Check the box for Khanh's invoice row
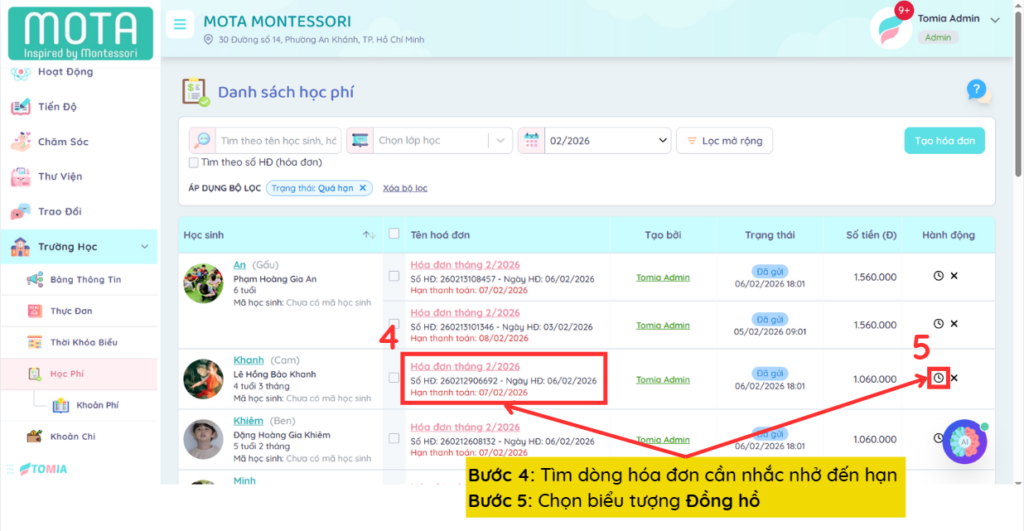This screenshot has height=531, width=1024. click(x=394, y=378)
